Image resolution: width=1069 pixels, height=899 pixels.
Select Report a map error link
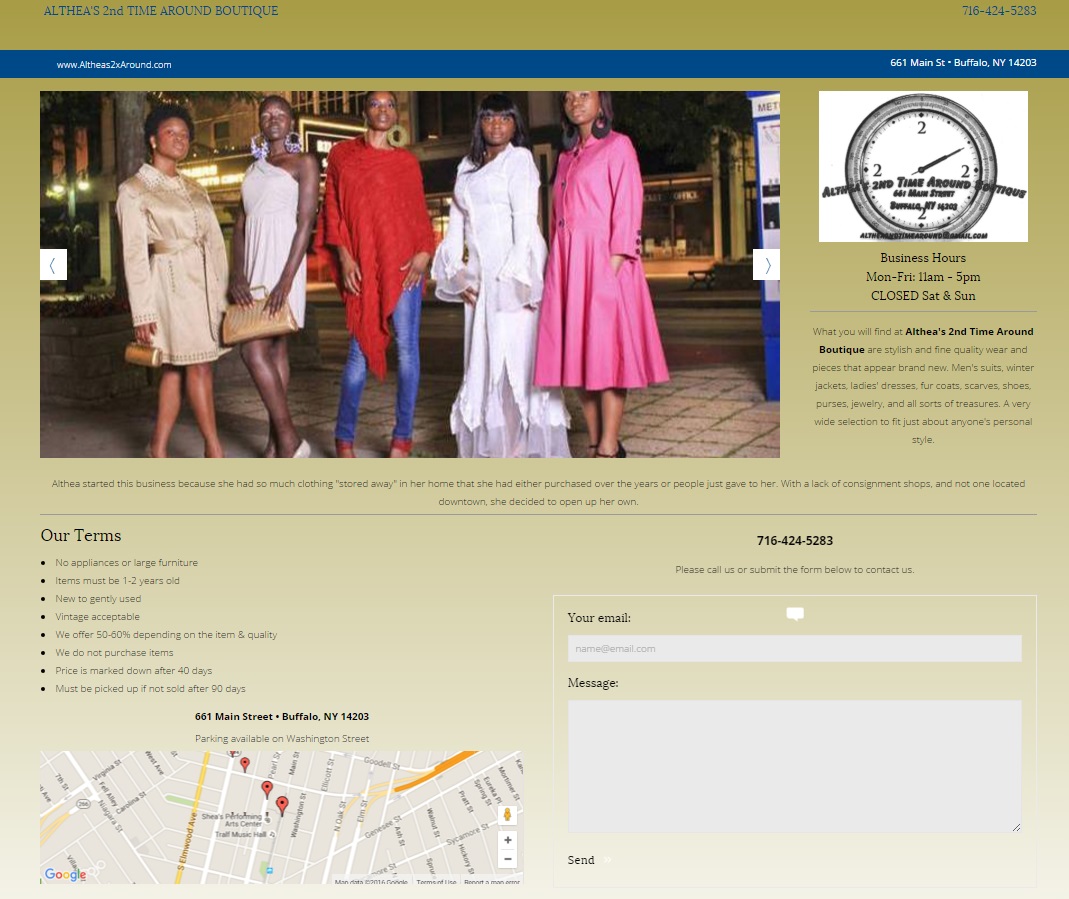coord(492,882)
